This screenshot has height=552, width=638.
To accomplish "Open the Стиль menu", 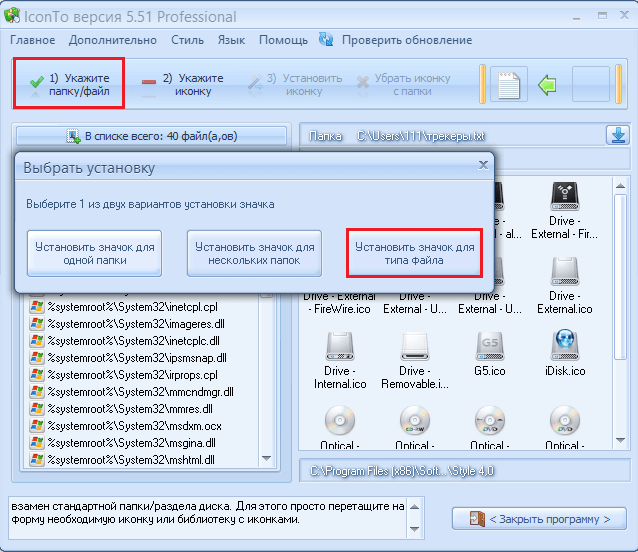I will coord(187,40).
